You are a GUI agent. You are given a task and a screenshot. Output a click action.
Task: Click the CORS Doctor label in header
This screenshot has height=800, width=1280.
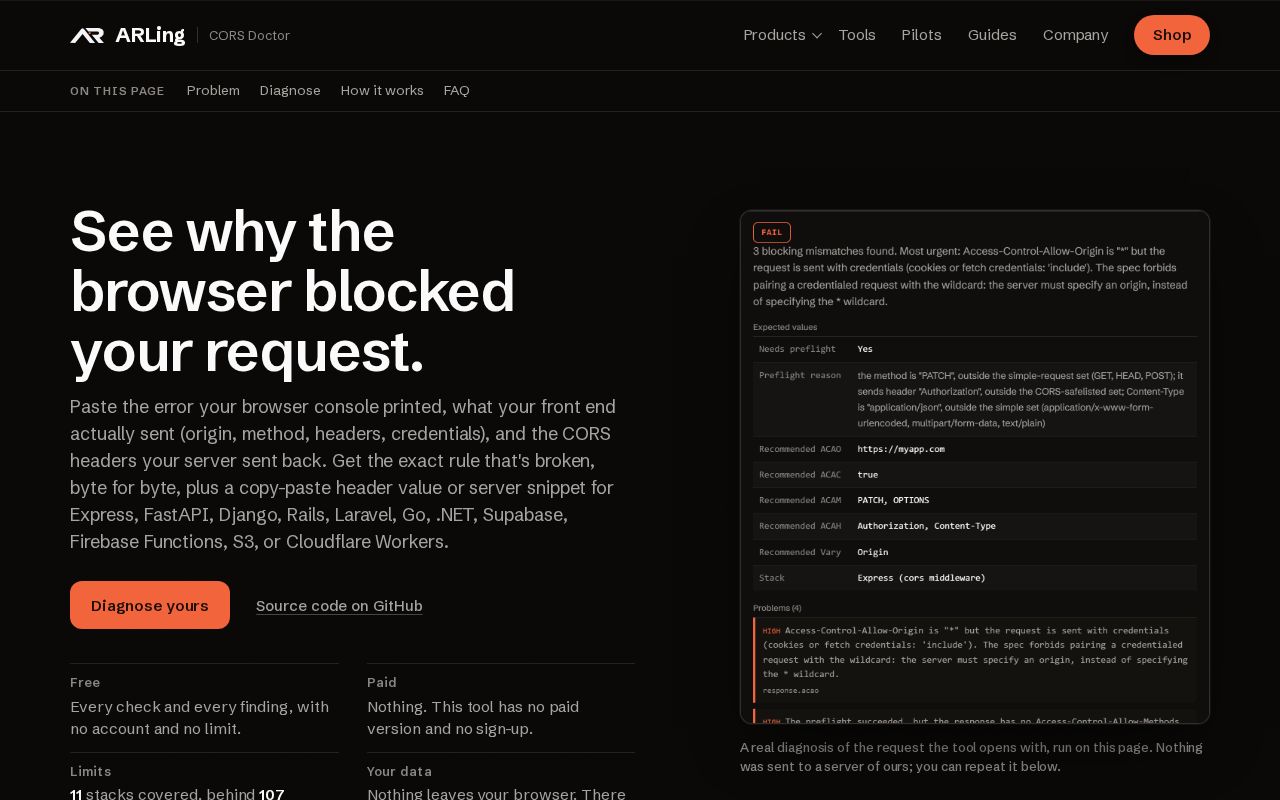tap(249, 35)
